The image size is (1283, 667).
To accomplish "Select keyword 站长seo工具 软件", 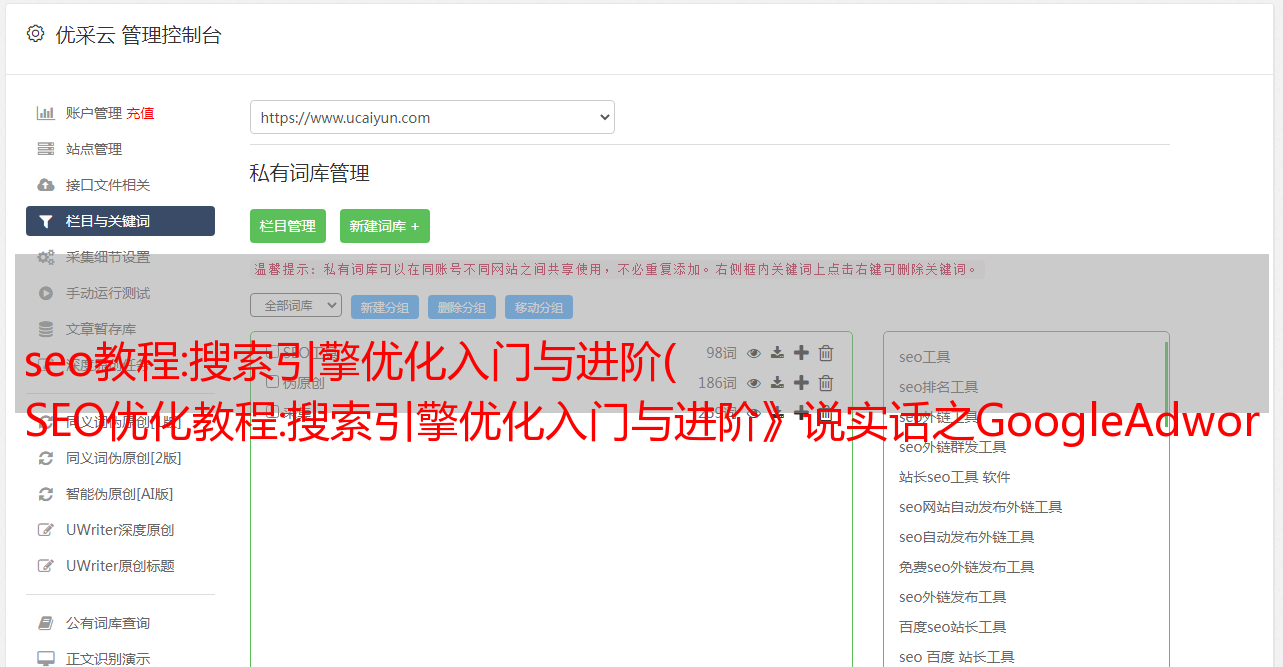I will (x=955, y=477).
